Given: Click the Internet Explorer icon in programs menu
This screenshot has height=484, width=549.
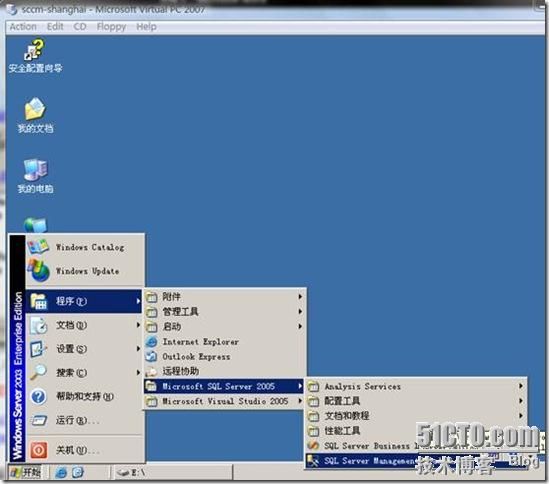Looking at the screenshot, I should point(151,341).
